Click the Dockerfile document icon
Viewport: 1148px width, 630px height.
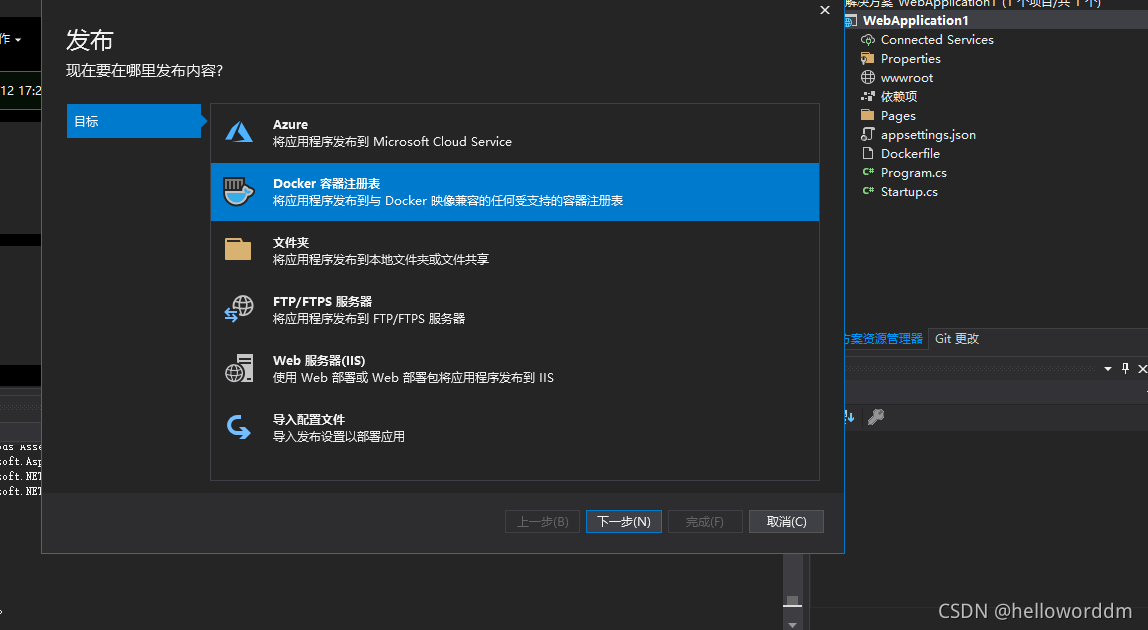(868, 154)
